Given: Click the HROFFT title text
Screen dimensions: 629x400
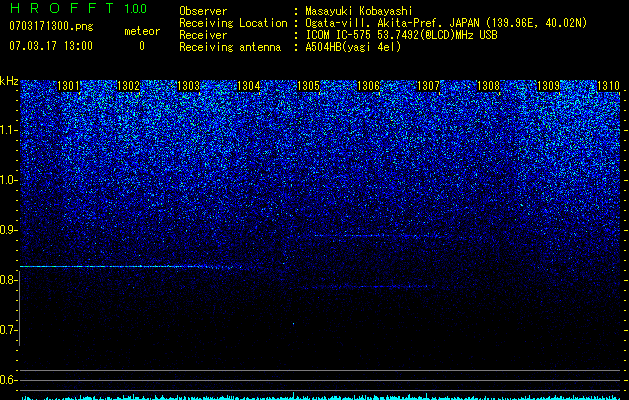Looking at the screenshot, I should click(x=62, y=8).
